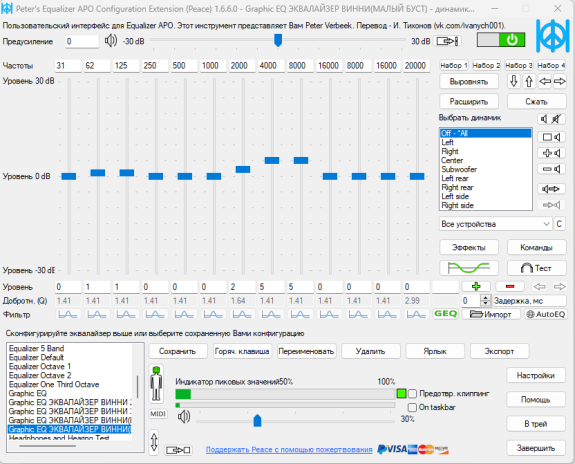Open filter type icon for 4000 Hz band
The width and height of the screenshot is (575, 464).
271,314
